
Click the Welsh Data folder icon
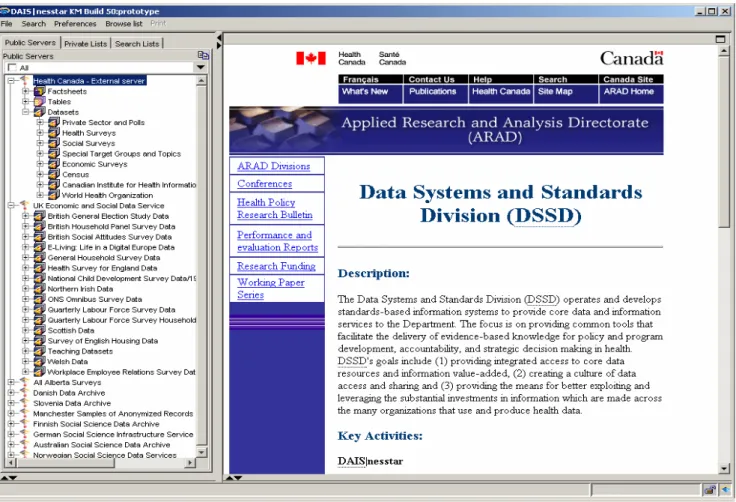[x=40, y=361]
